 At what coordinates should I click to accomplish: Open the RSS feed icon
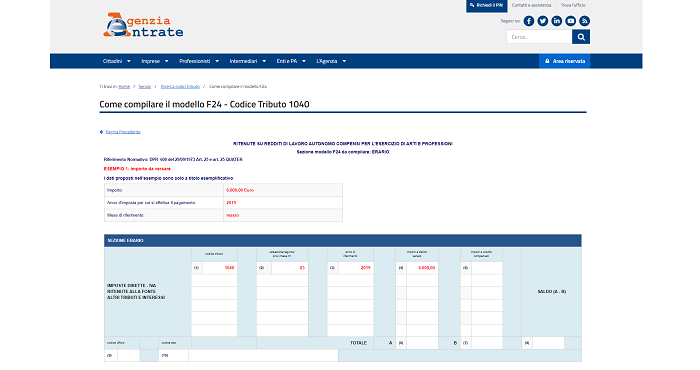click(x=584, y=21)
